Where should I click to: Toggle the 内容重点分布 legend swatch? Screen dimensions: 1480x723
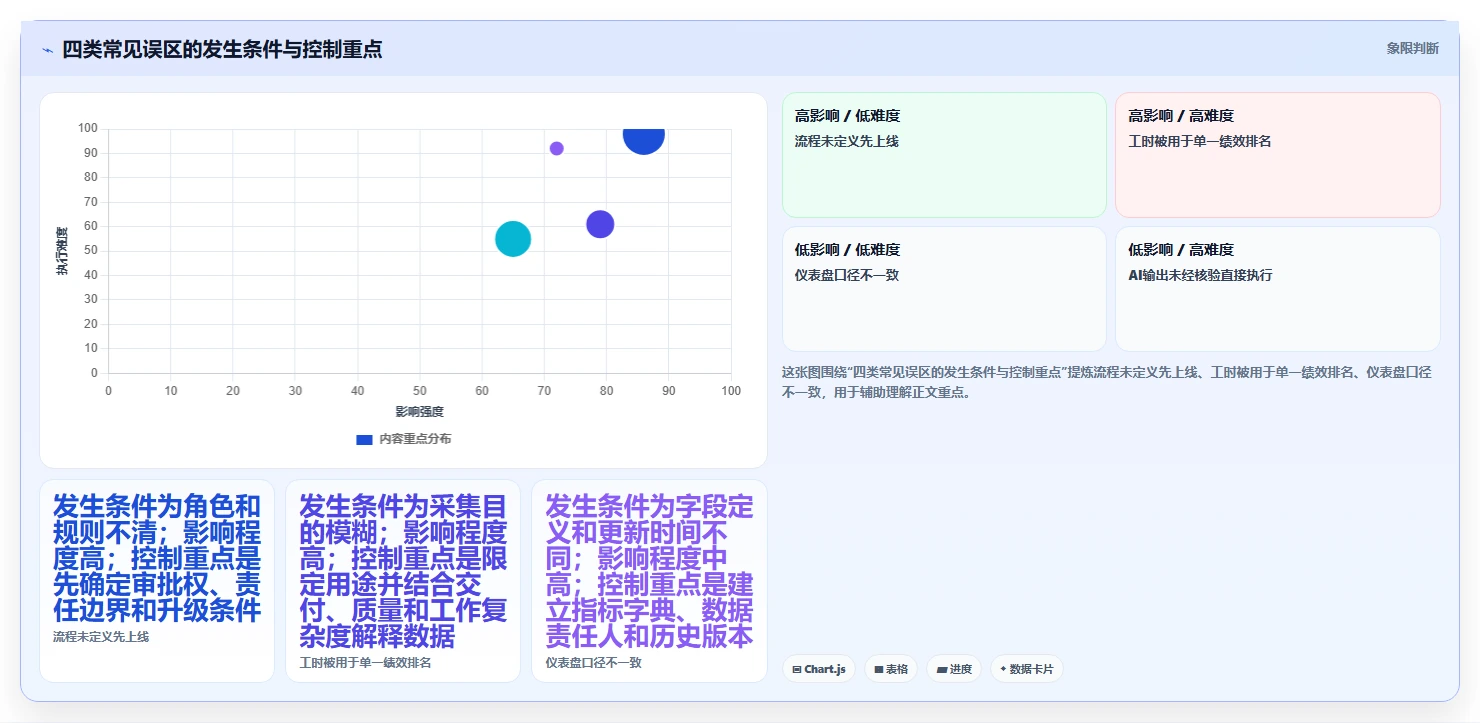[x=365, y=439]
